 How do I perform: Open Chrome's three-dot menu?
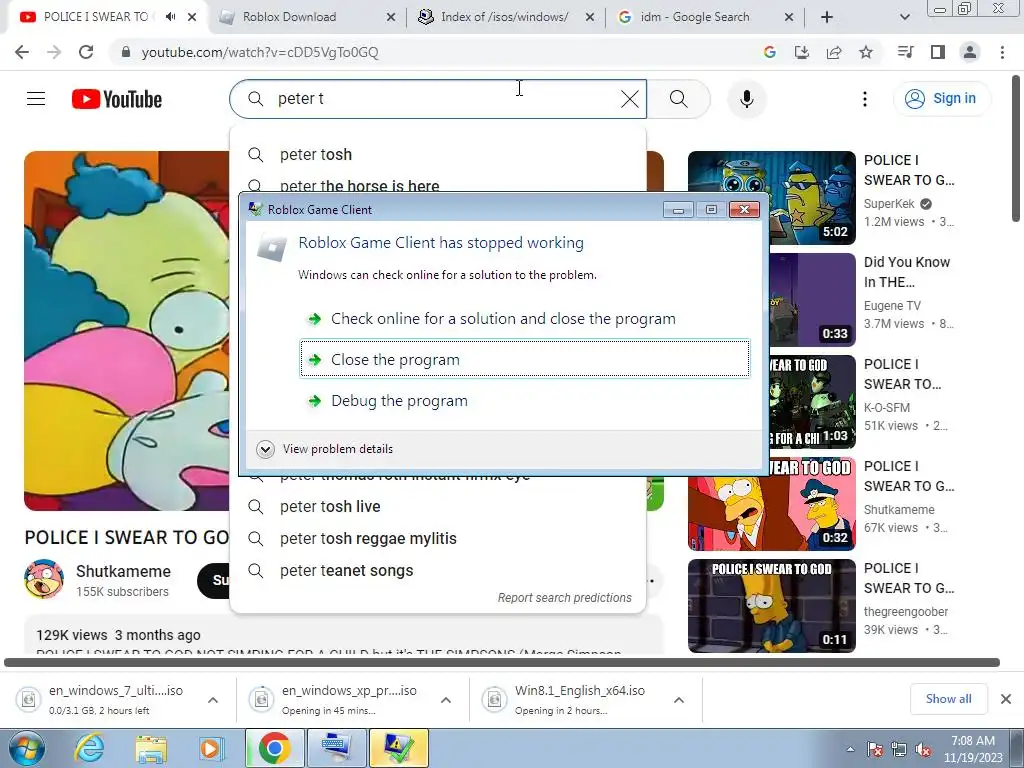pyautogui.click(x=1002, y=52)
